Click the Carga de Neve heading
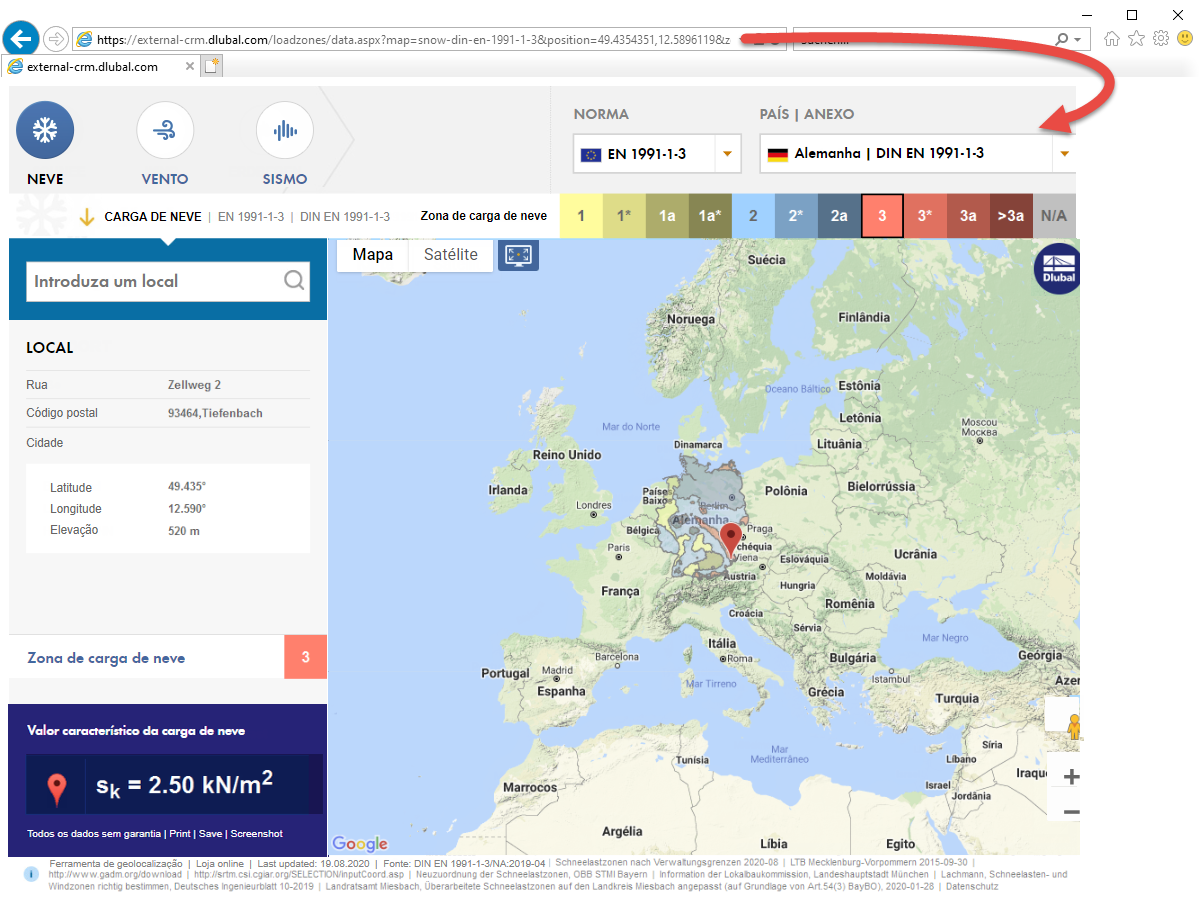Viewport: 1200px width, 900px height. (x=153, y=216)
